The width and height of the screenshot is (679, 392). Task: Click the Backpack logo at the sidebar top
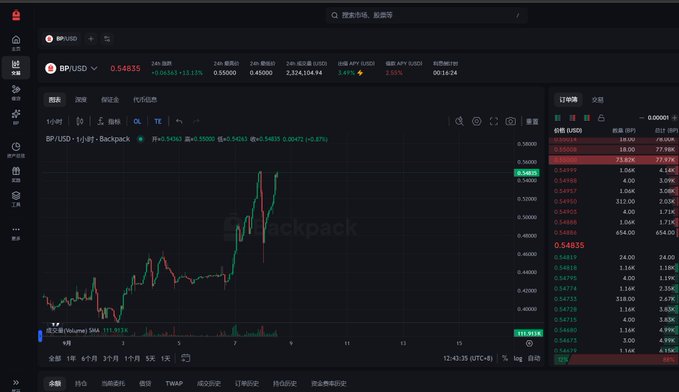pos(16,16)
